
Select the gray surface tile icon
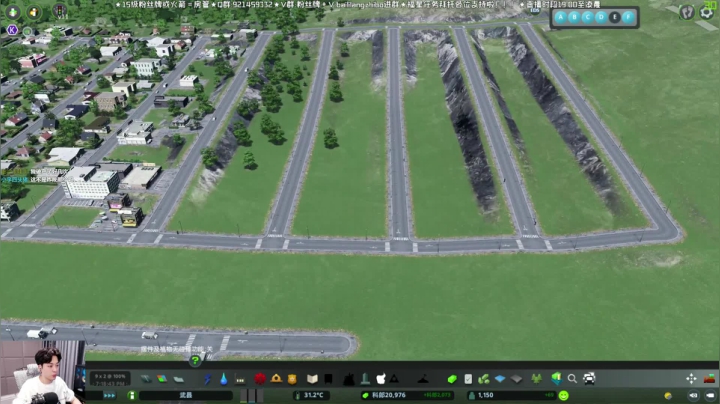517,379
